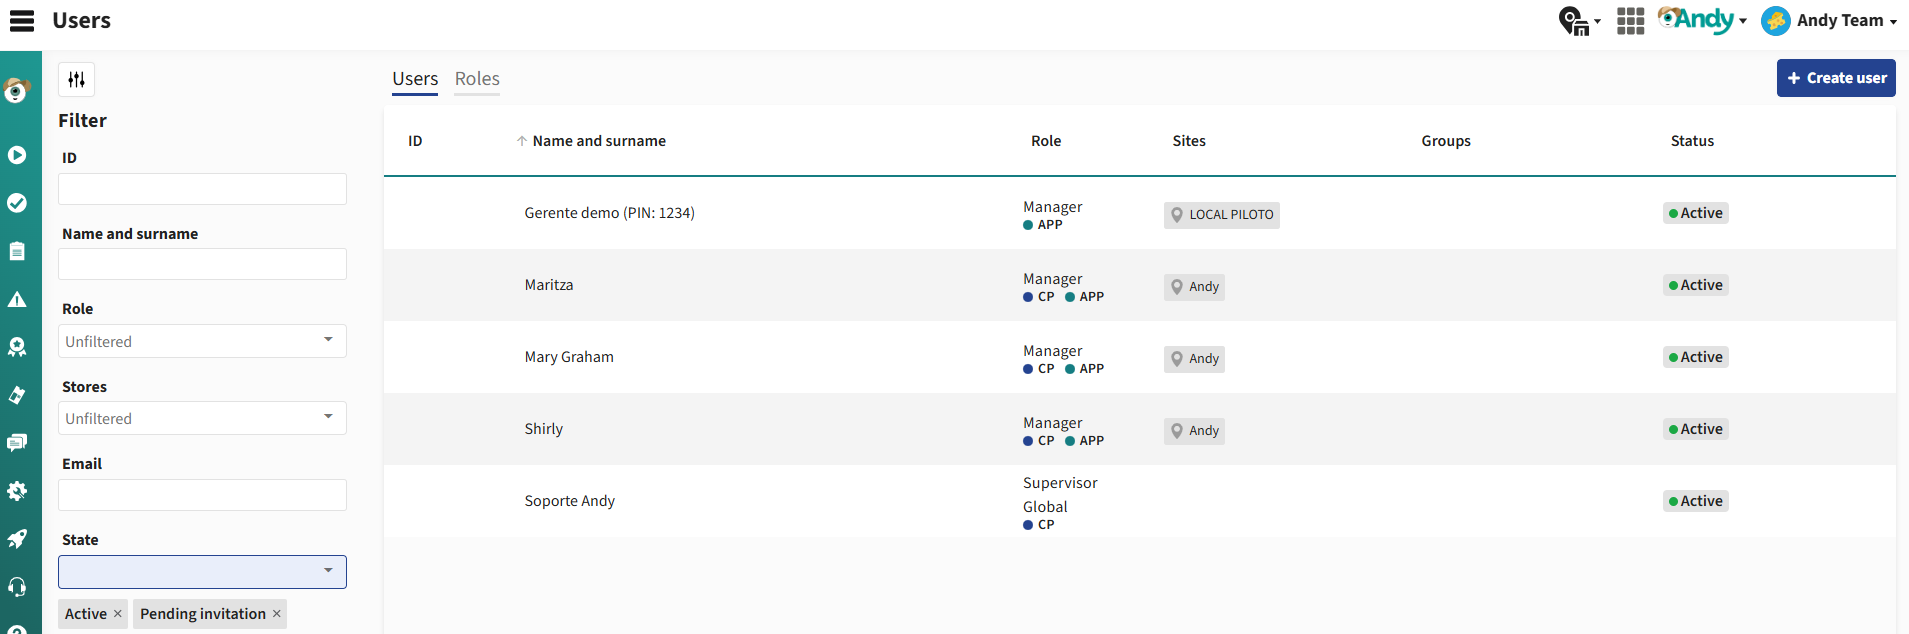Switch to the Roles tab
This screenshot has height=634, width=1909.
(477, 79)
